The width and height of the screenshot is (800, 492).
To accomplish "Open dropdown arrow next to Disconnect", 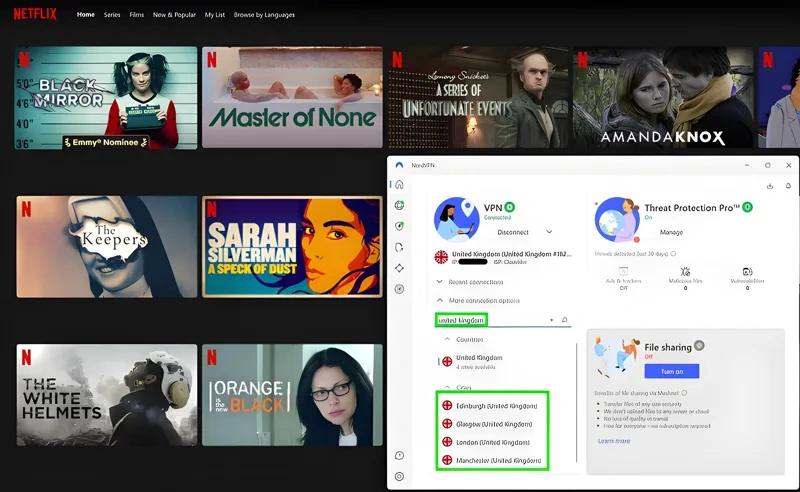I will tap(549, 232).
